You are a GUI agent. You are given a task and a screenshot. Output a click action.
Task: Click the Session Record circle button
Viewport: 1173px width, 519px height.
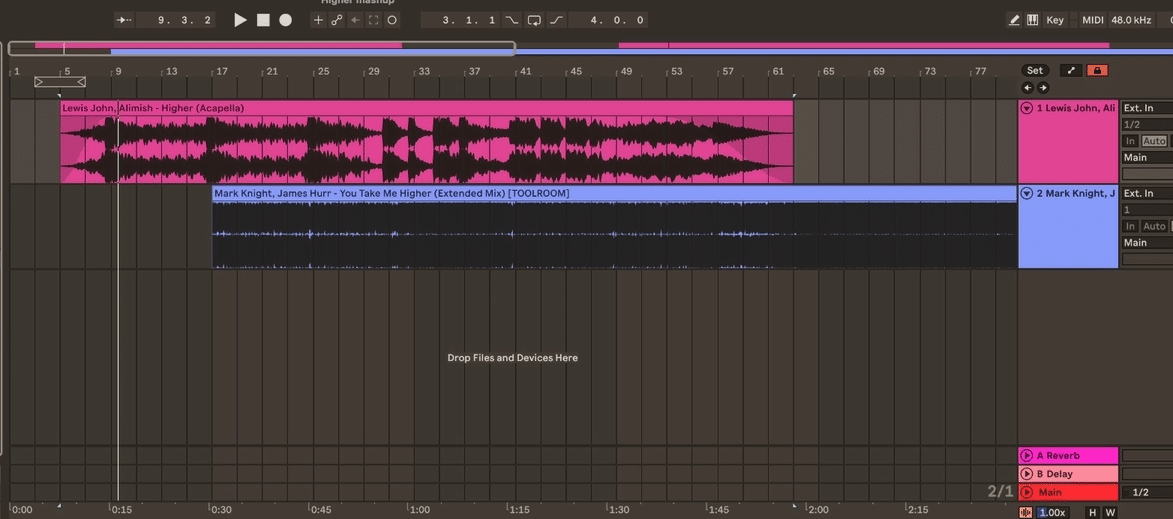pos(391,20)
